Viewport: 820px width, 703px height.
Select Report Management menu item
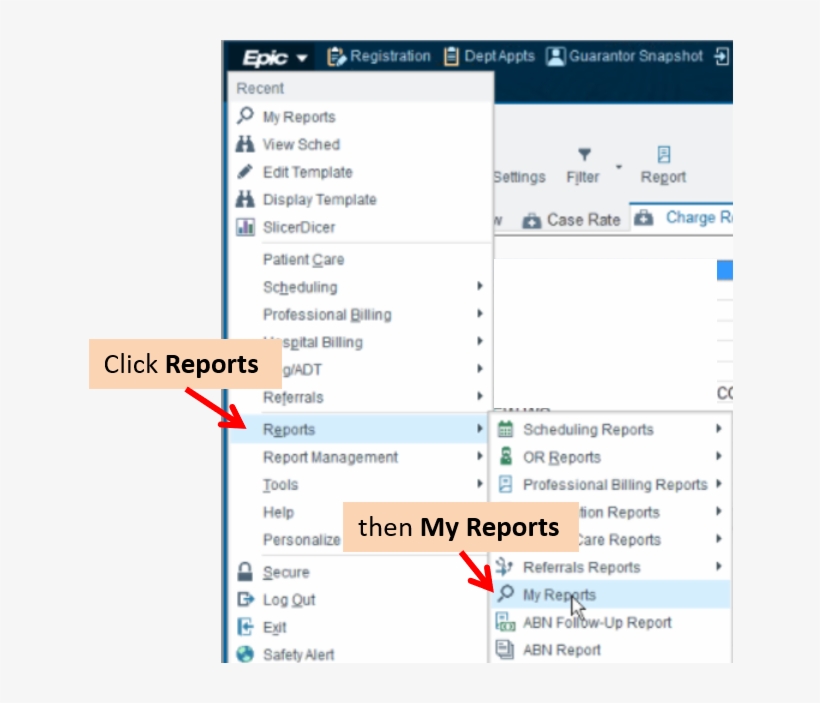click(x=330, y=457)
